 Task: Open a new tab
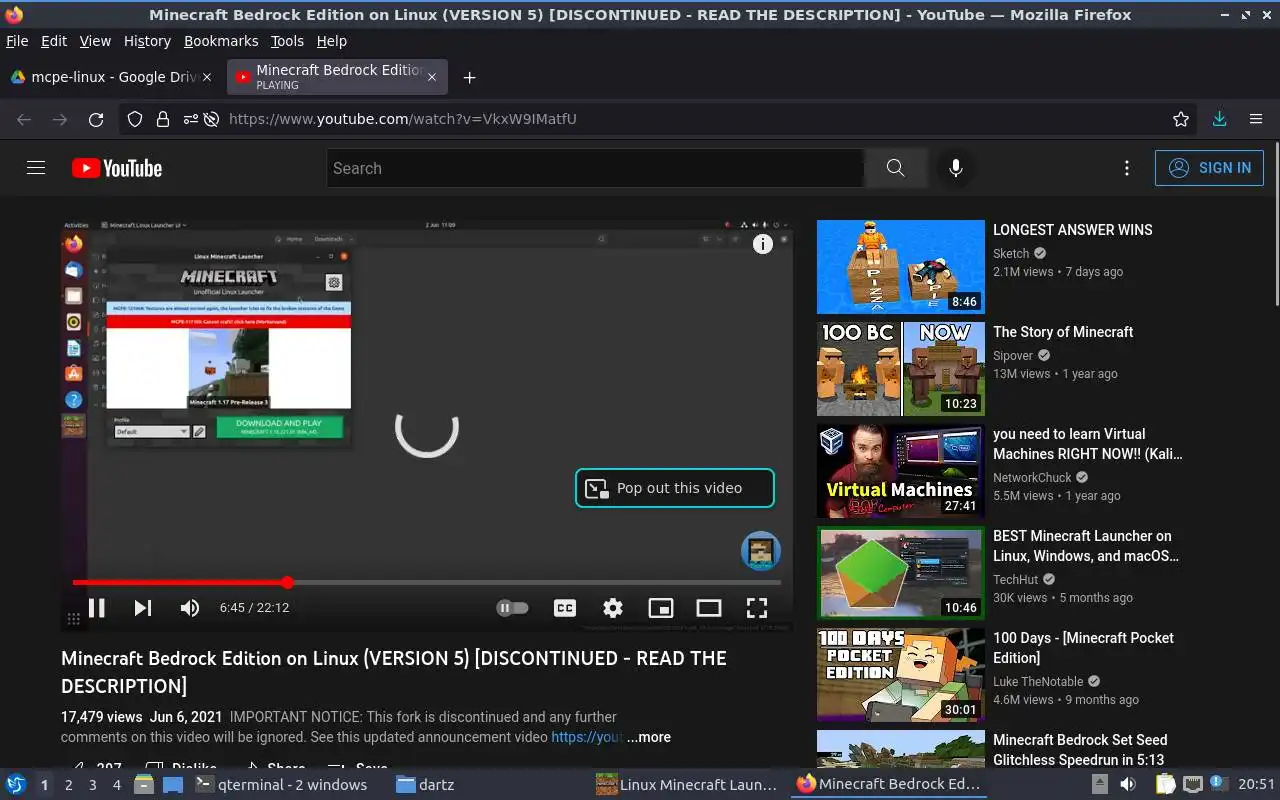click(x=469, y=77)
